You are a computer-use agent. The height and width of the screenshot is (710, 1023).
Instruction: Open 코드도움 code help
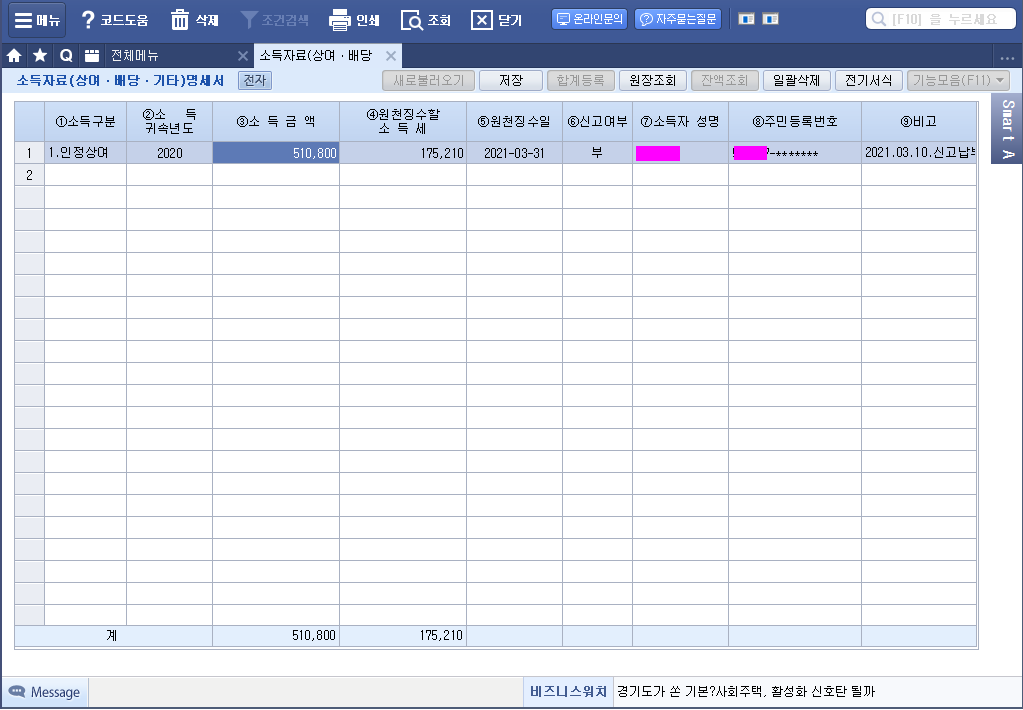tap(114, 20)
